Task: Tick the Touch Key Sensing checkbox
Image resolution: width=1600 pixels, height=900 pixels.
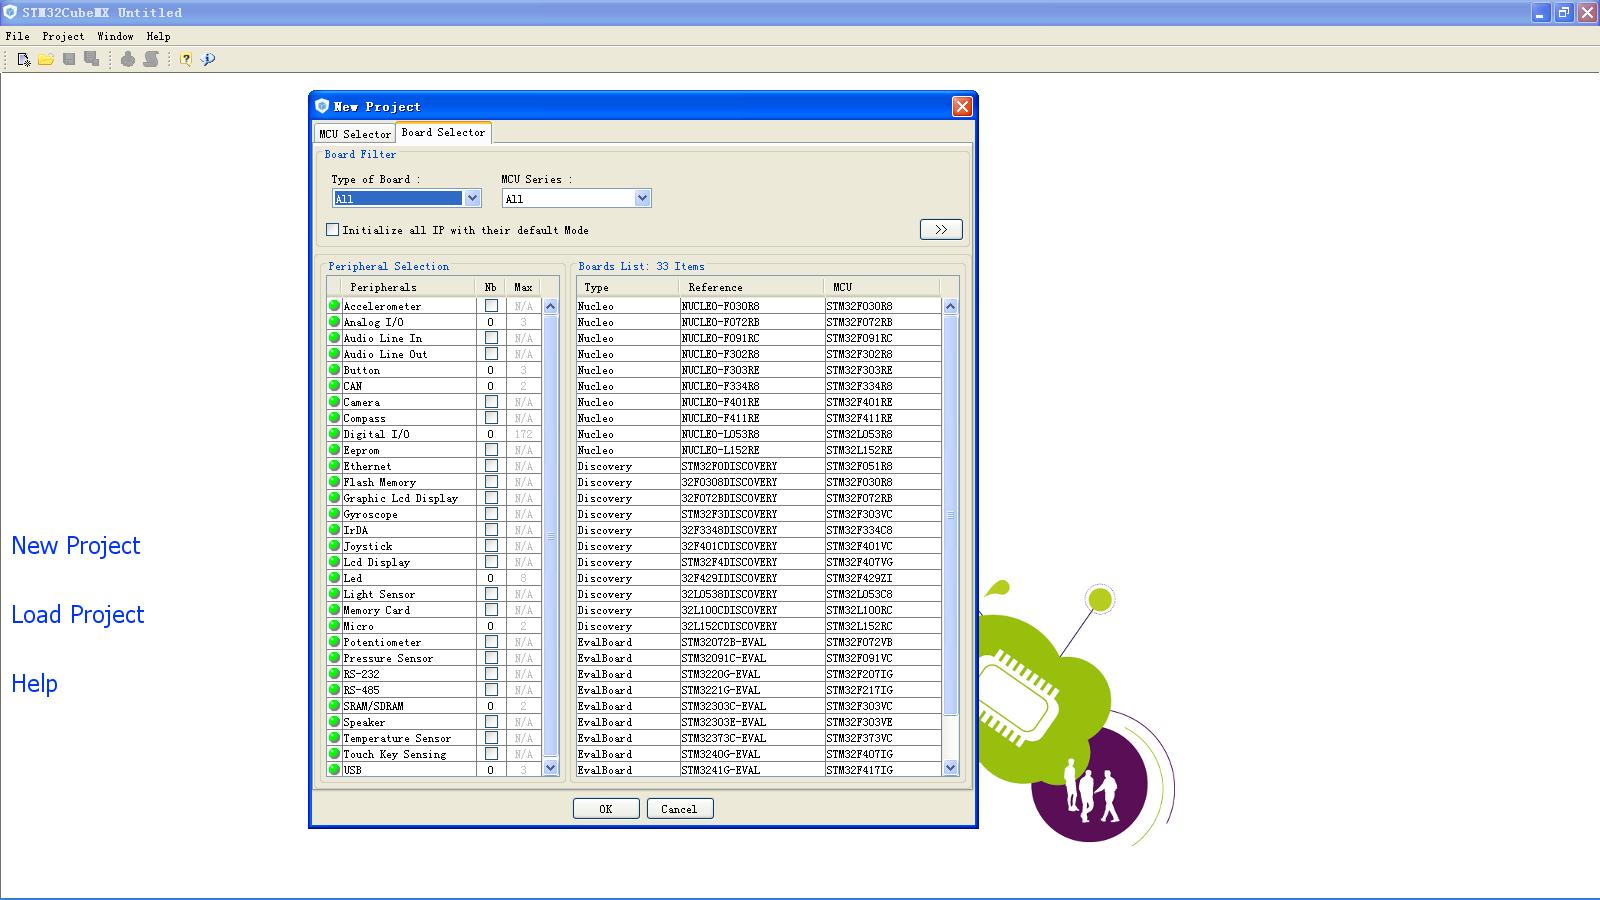Action: (491, 754)
